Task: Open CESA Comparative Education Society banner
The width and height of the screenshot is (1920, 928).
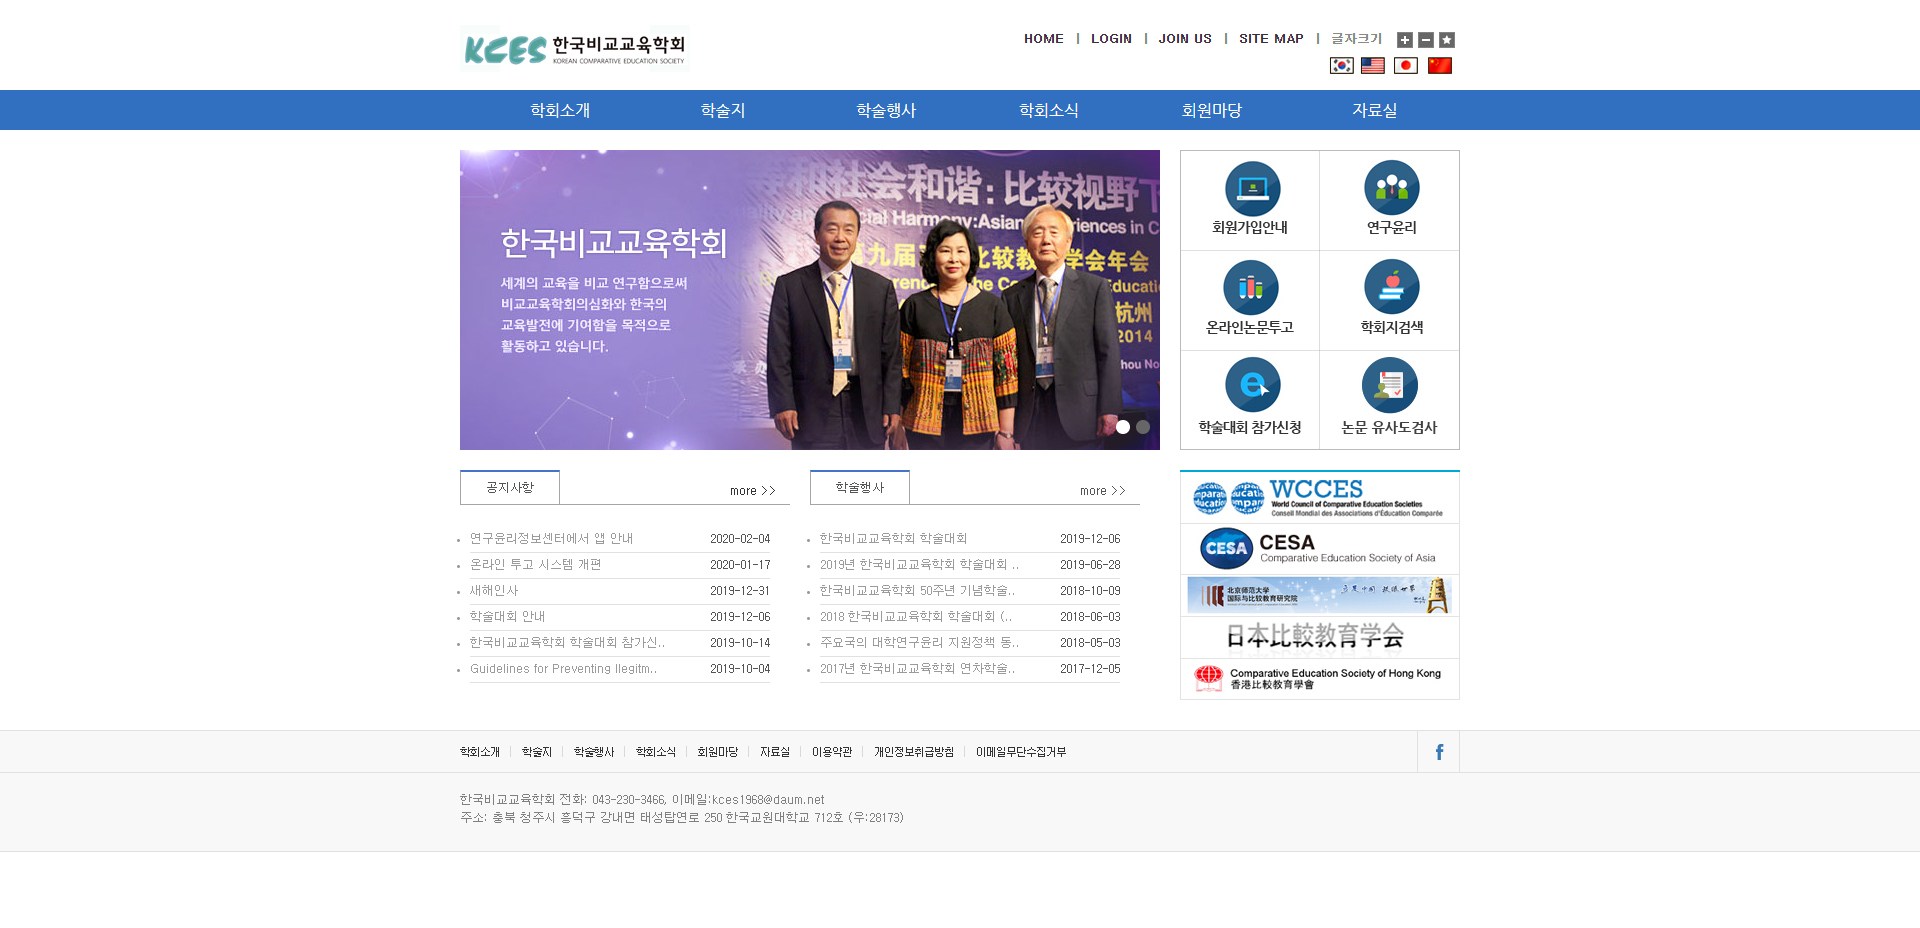Action: point(1320,548)
